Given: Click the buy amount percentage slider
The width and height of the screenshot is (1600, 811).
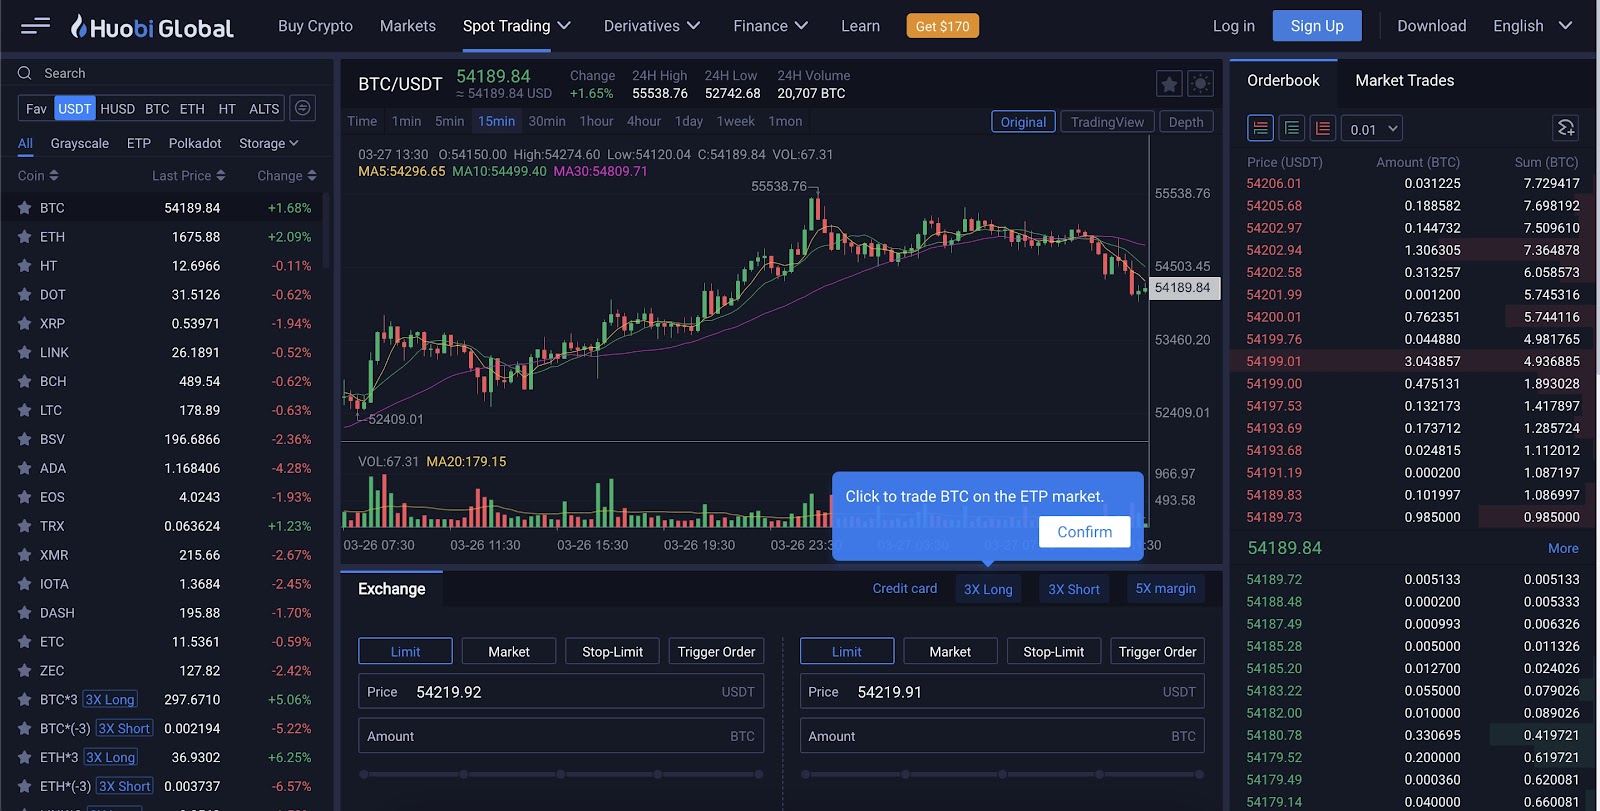Looking at the screenshot, I should 562,774.
